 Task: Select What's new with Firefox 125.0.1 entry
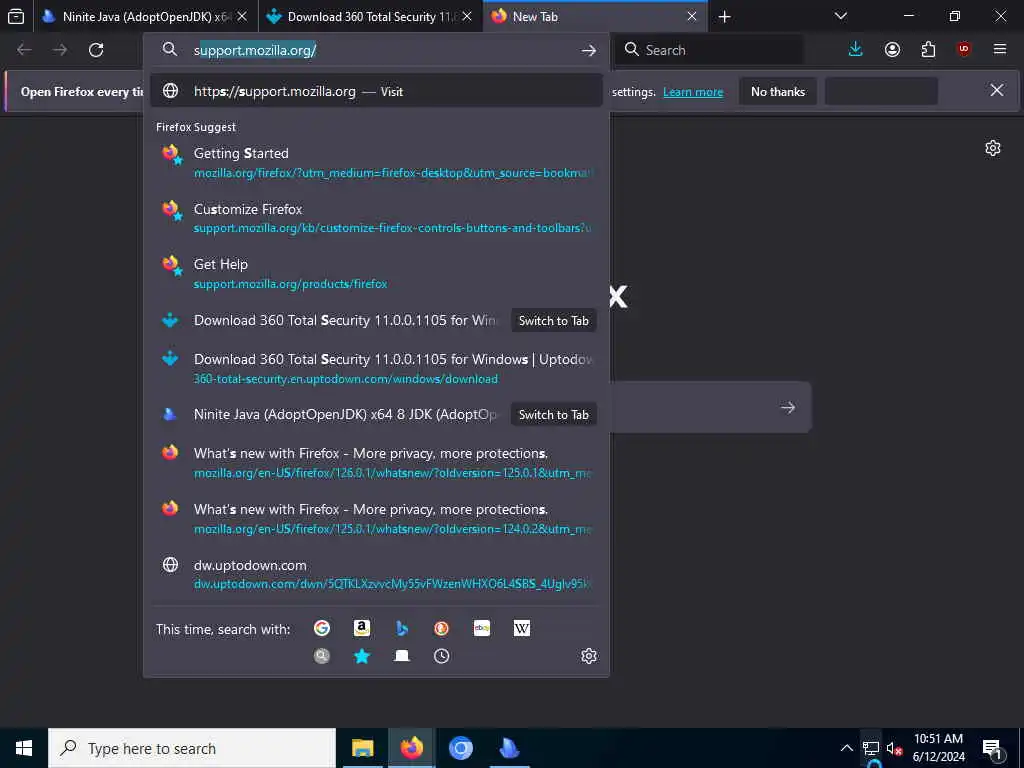coord(376,518)
